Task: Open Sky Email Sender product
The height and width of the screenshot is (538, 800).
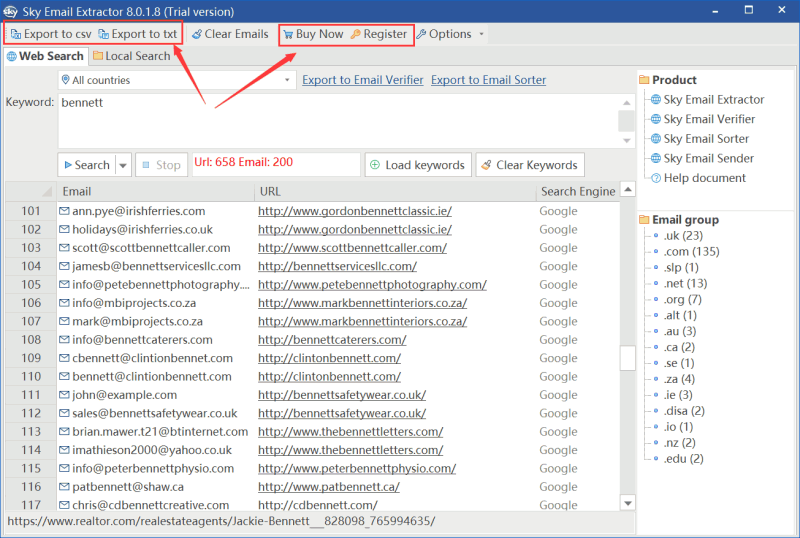Action: tap(708, 158)
